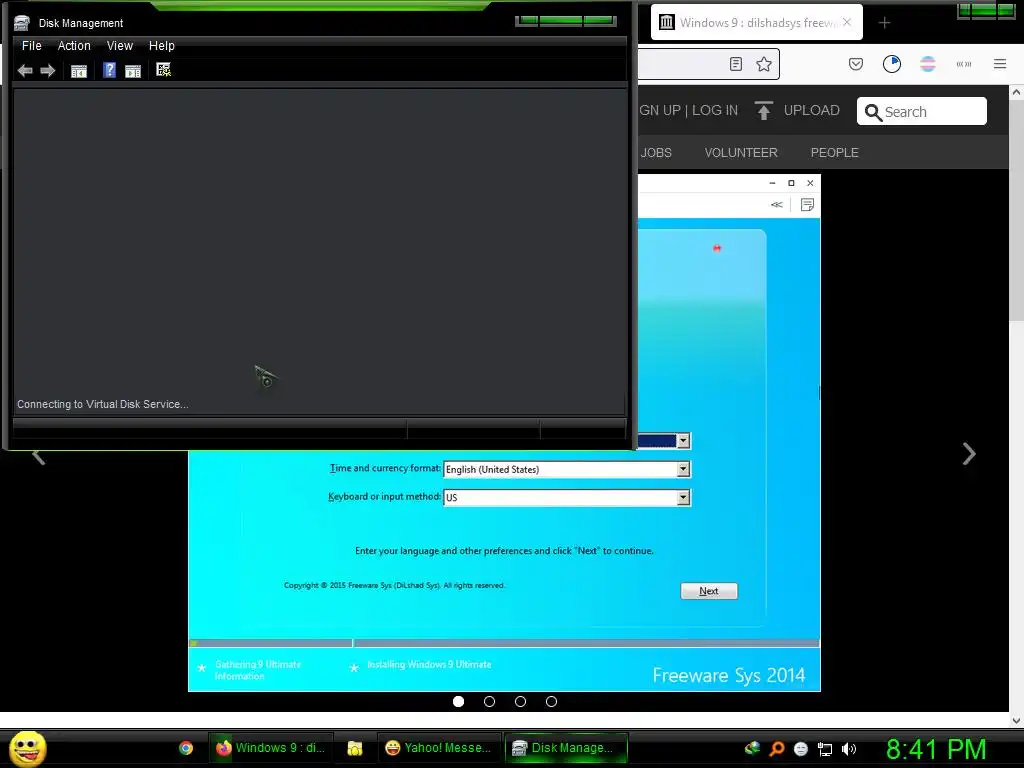The image size is (1024, 768).
Task: Click the scrollbar up arrow in Firefox
Action: [x=1016, y=93]
